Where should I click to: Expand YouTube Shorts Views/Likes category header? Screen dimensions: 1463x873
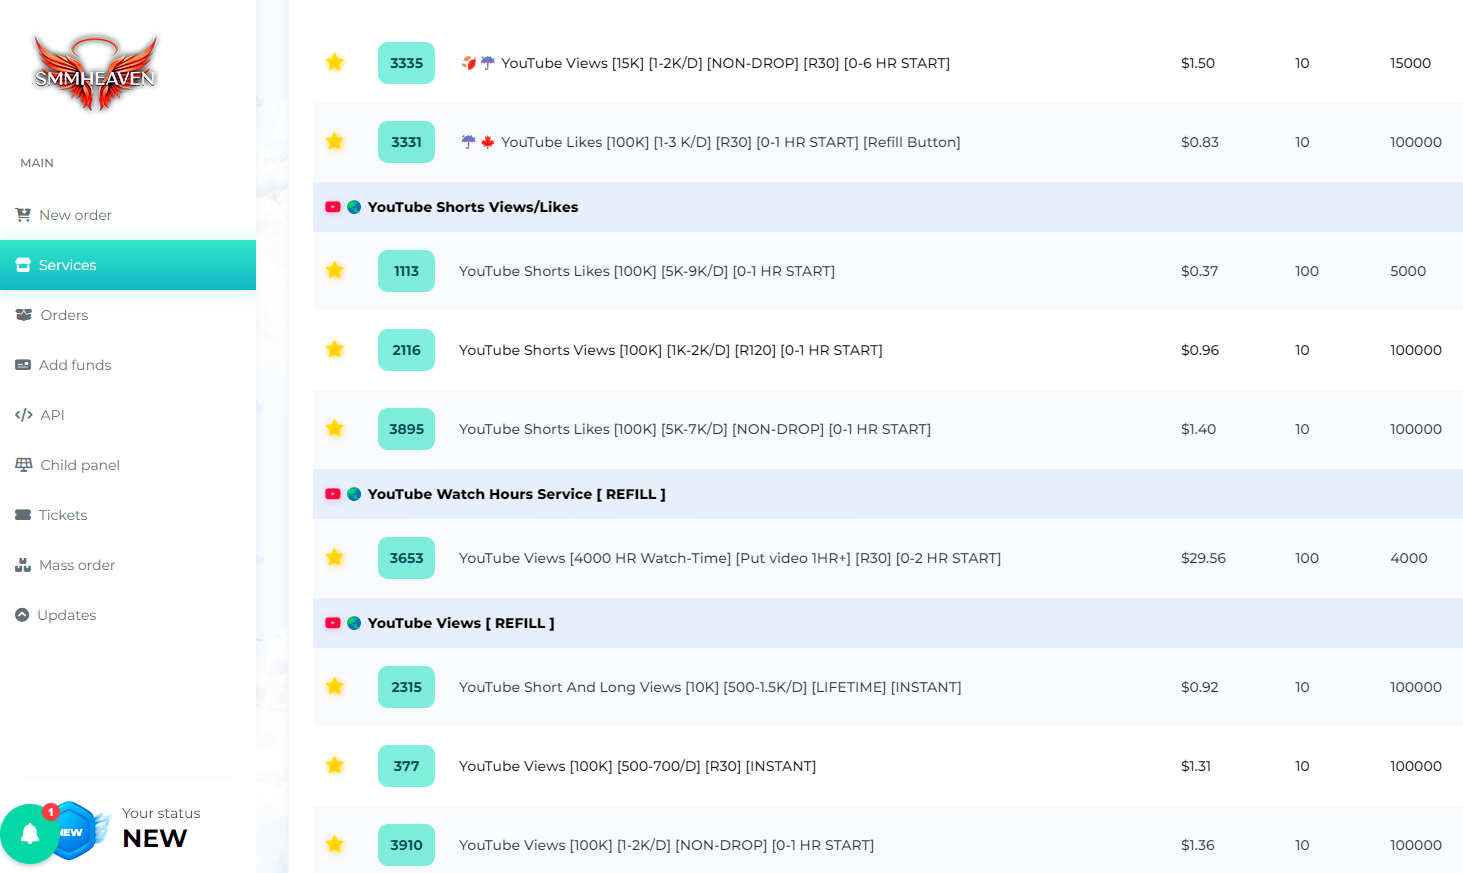pos(472,207)
